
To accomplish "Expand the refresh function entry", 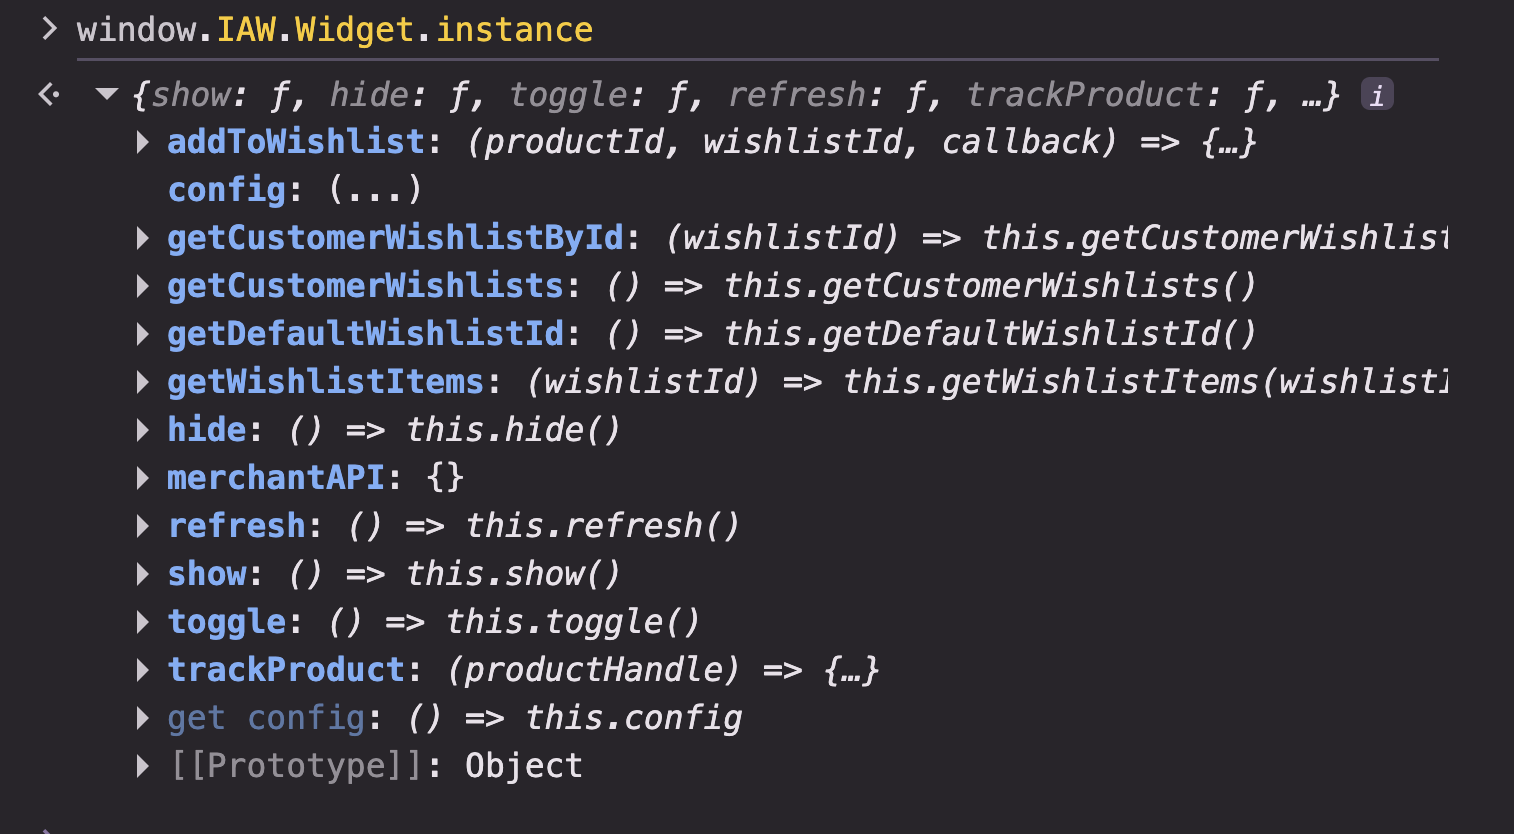I will click(x=143, y=526).
